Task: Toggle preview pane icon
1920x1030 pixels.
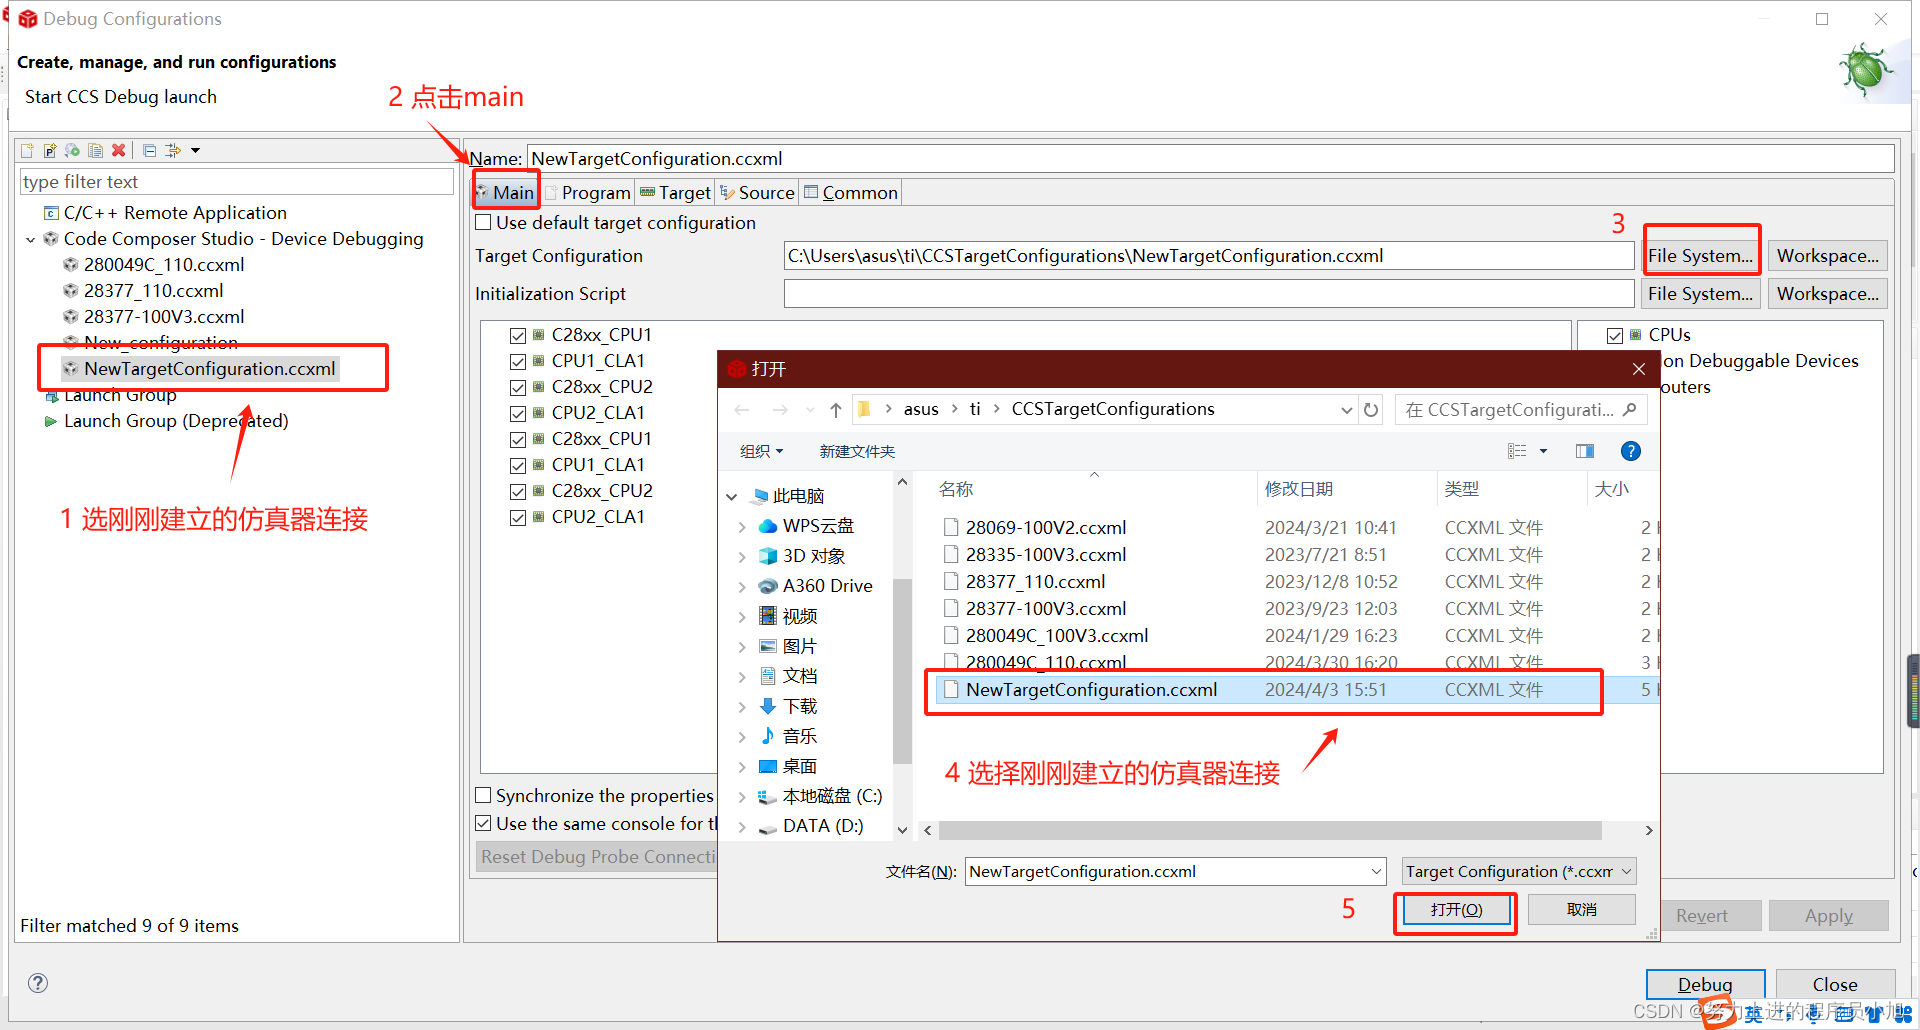Action: pyautogui.click(x=1585, y=452)
